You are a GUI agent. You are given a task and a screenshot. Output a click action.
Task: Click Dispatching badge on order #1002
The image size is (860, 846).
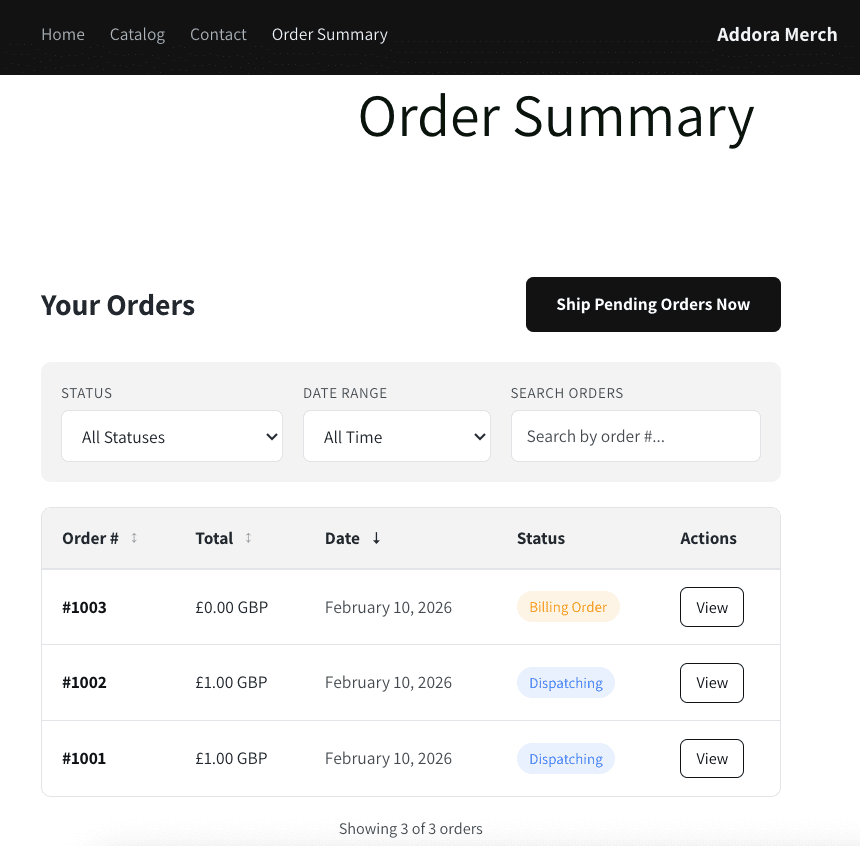tap(566, 683)
